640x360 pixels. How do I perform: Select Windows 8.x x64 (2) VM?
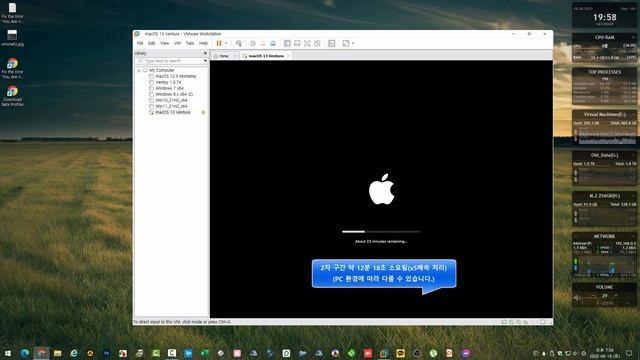(x=174, y=94)
